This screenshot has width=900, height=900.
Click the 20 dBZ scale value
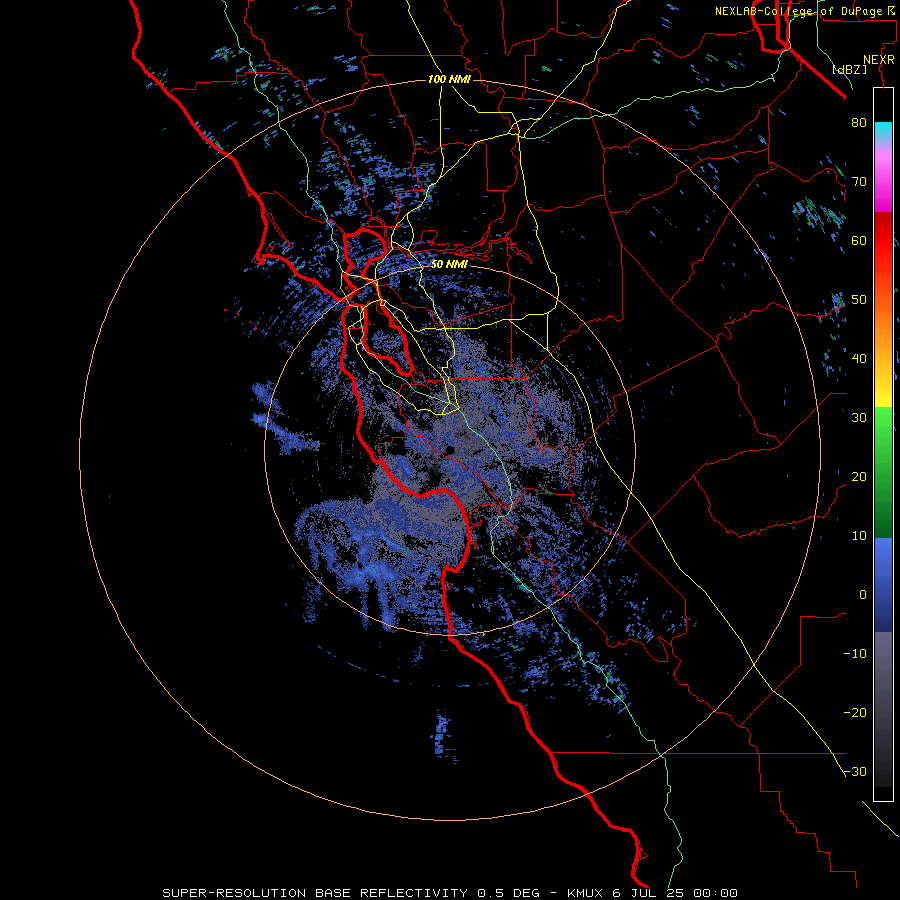[x=859, y=476]
